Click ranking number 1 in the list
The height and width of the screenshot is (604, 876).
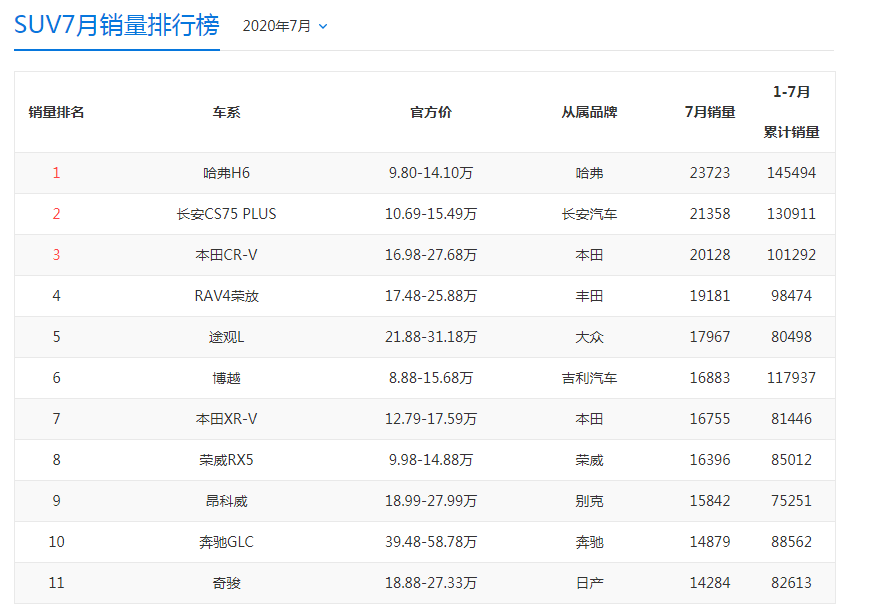point(57,172)
